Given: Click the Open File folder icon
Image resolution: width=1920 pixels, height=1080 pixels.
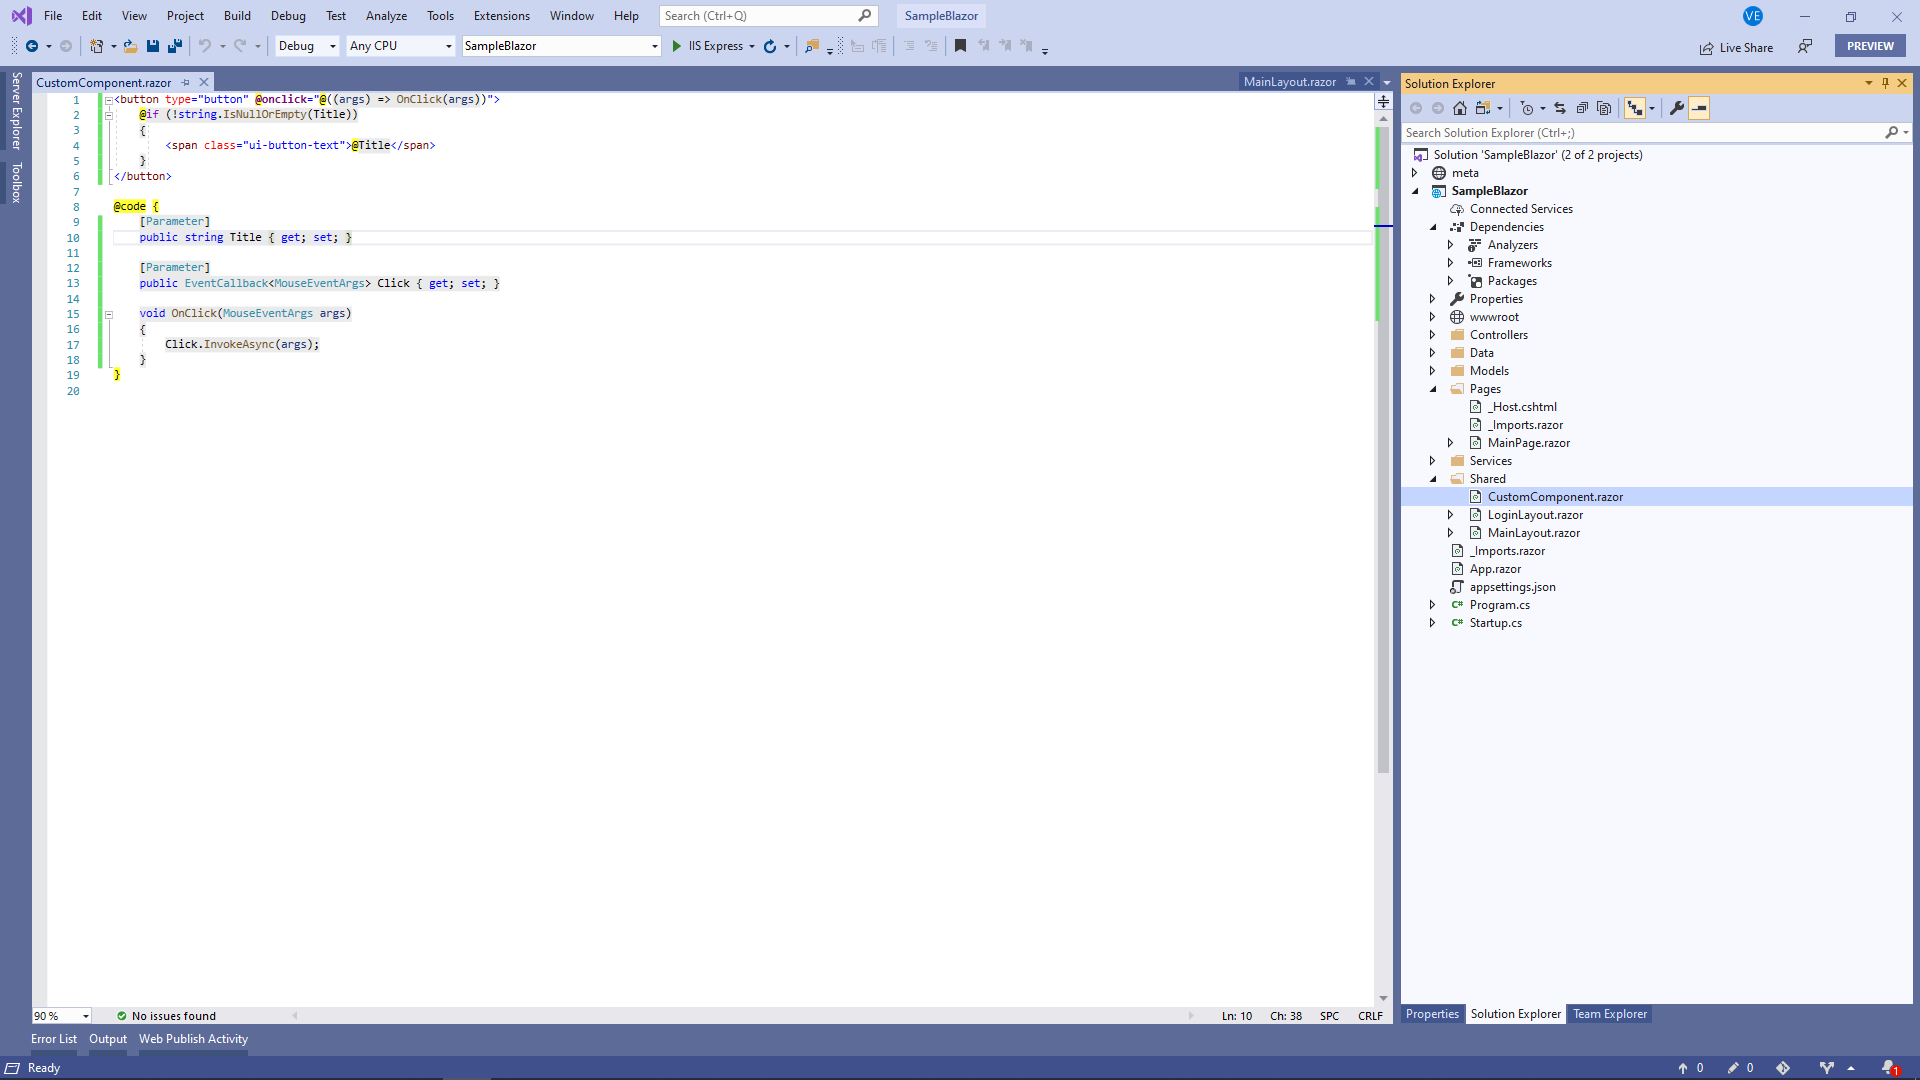Looking at the screenshot, I should (130, 46).
